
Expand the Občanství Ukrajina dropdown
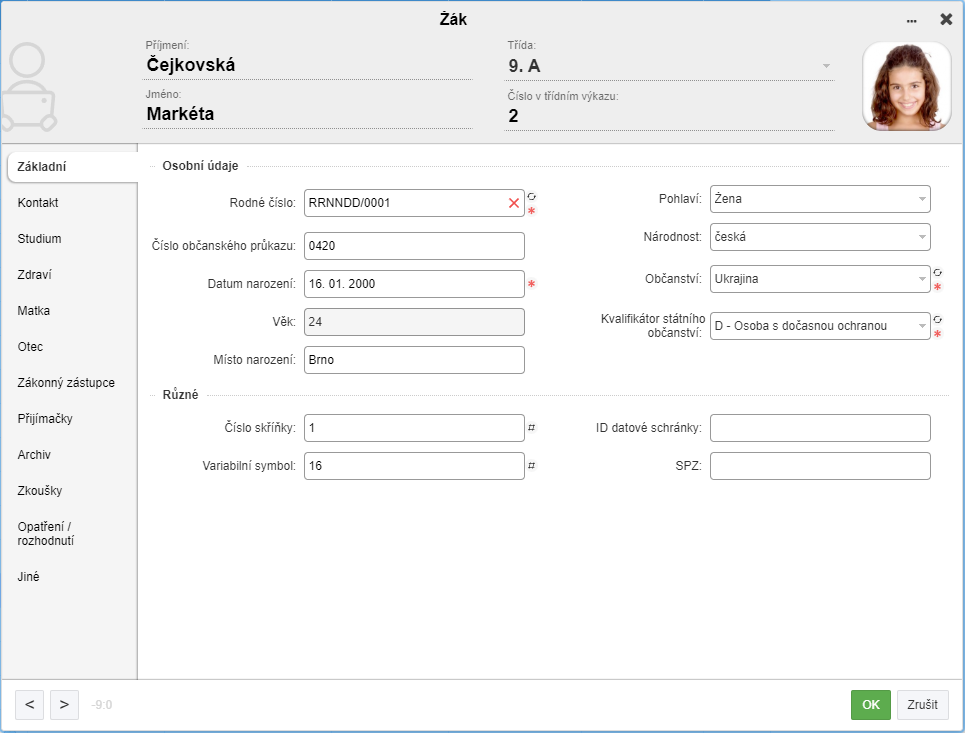(x=820, y=279)
